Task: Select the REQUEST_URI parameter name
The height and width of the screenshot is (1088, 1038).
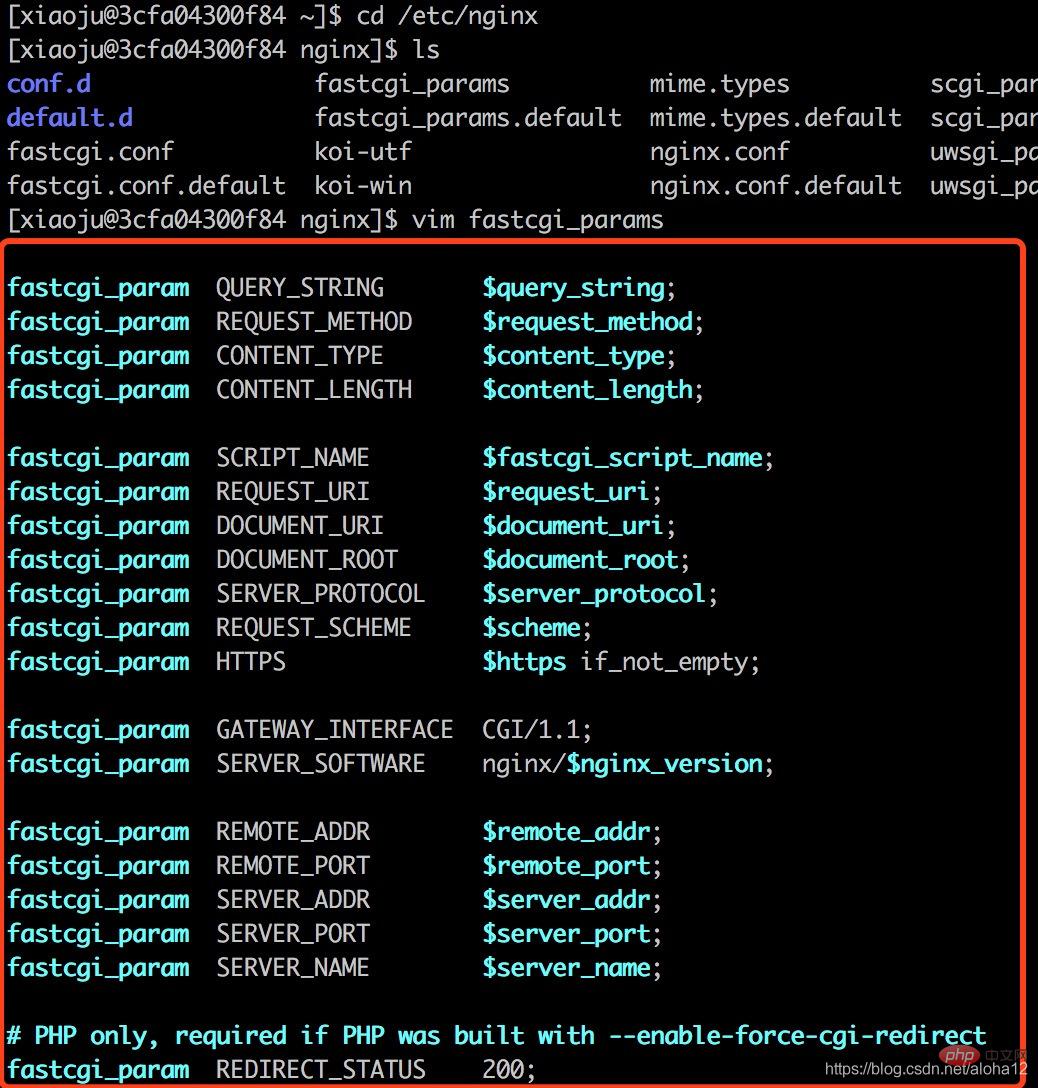Action: click(x=293, y=492)
